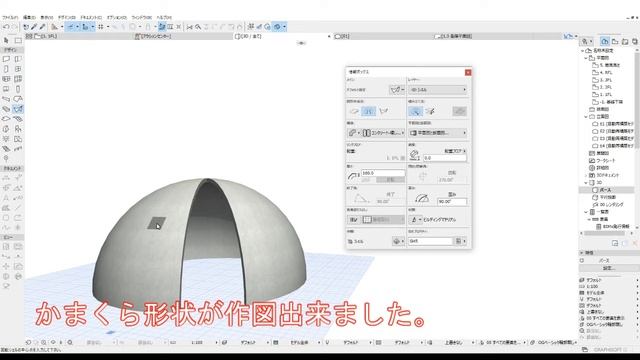Click the zoom magnifier icon in bottom bar
This screenshot has width=640, height=360.
43,342
